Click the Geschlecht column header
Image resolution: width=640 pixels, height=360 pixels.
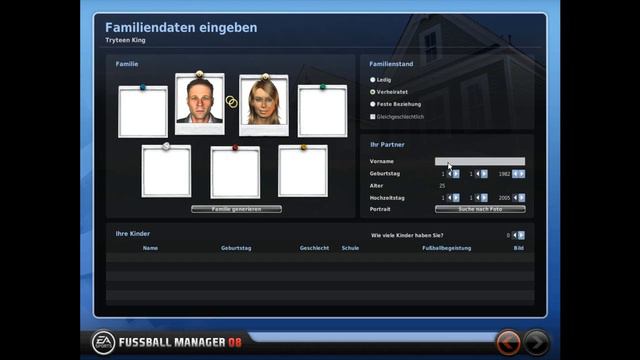coord(314,248)
